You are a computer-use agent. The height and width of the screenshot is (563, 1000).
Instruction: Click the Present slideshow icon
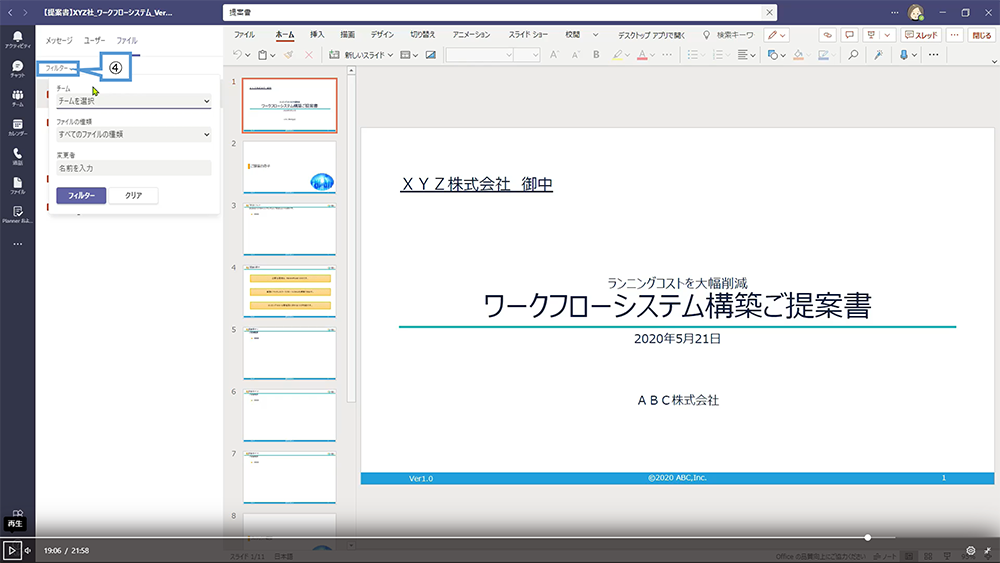871,35
